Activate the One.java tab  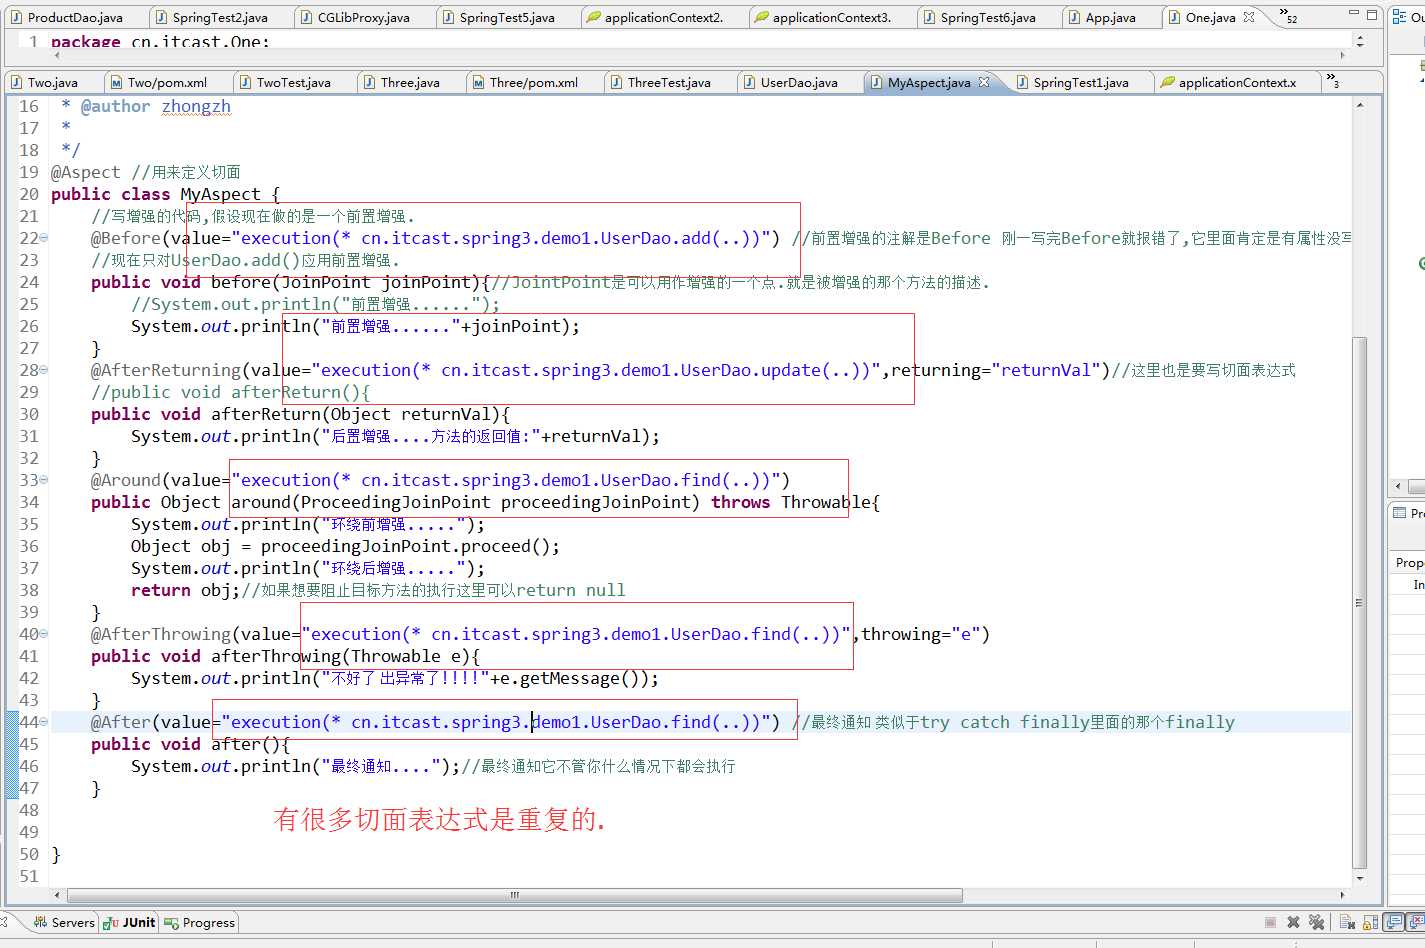click(x=1210, y=17)
